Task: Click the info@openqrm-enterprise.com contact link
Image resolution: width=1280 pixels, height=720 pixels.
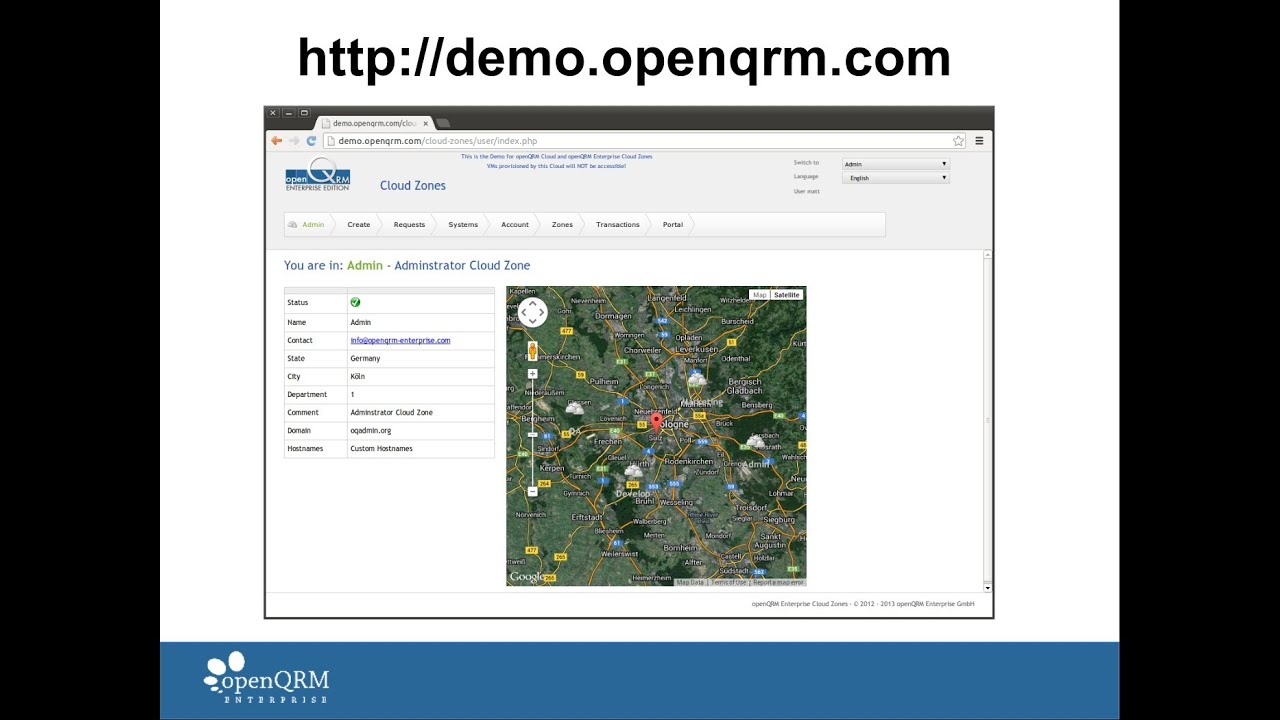Action: coord(400,340)
